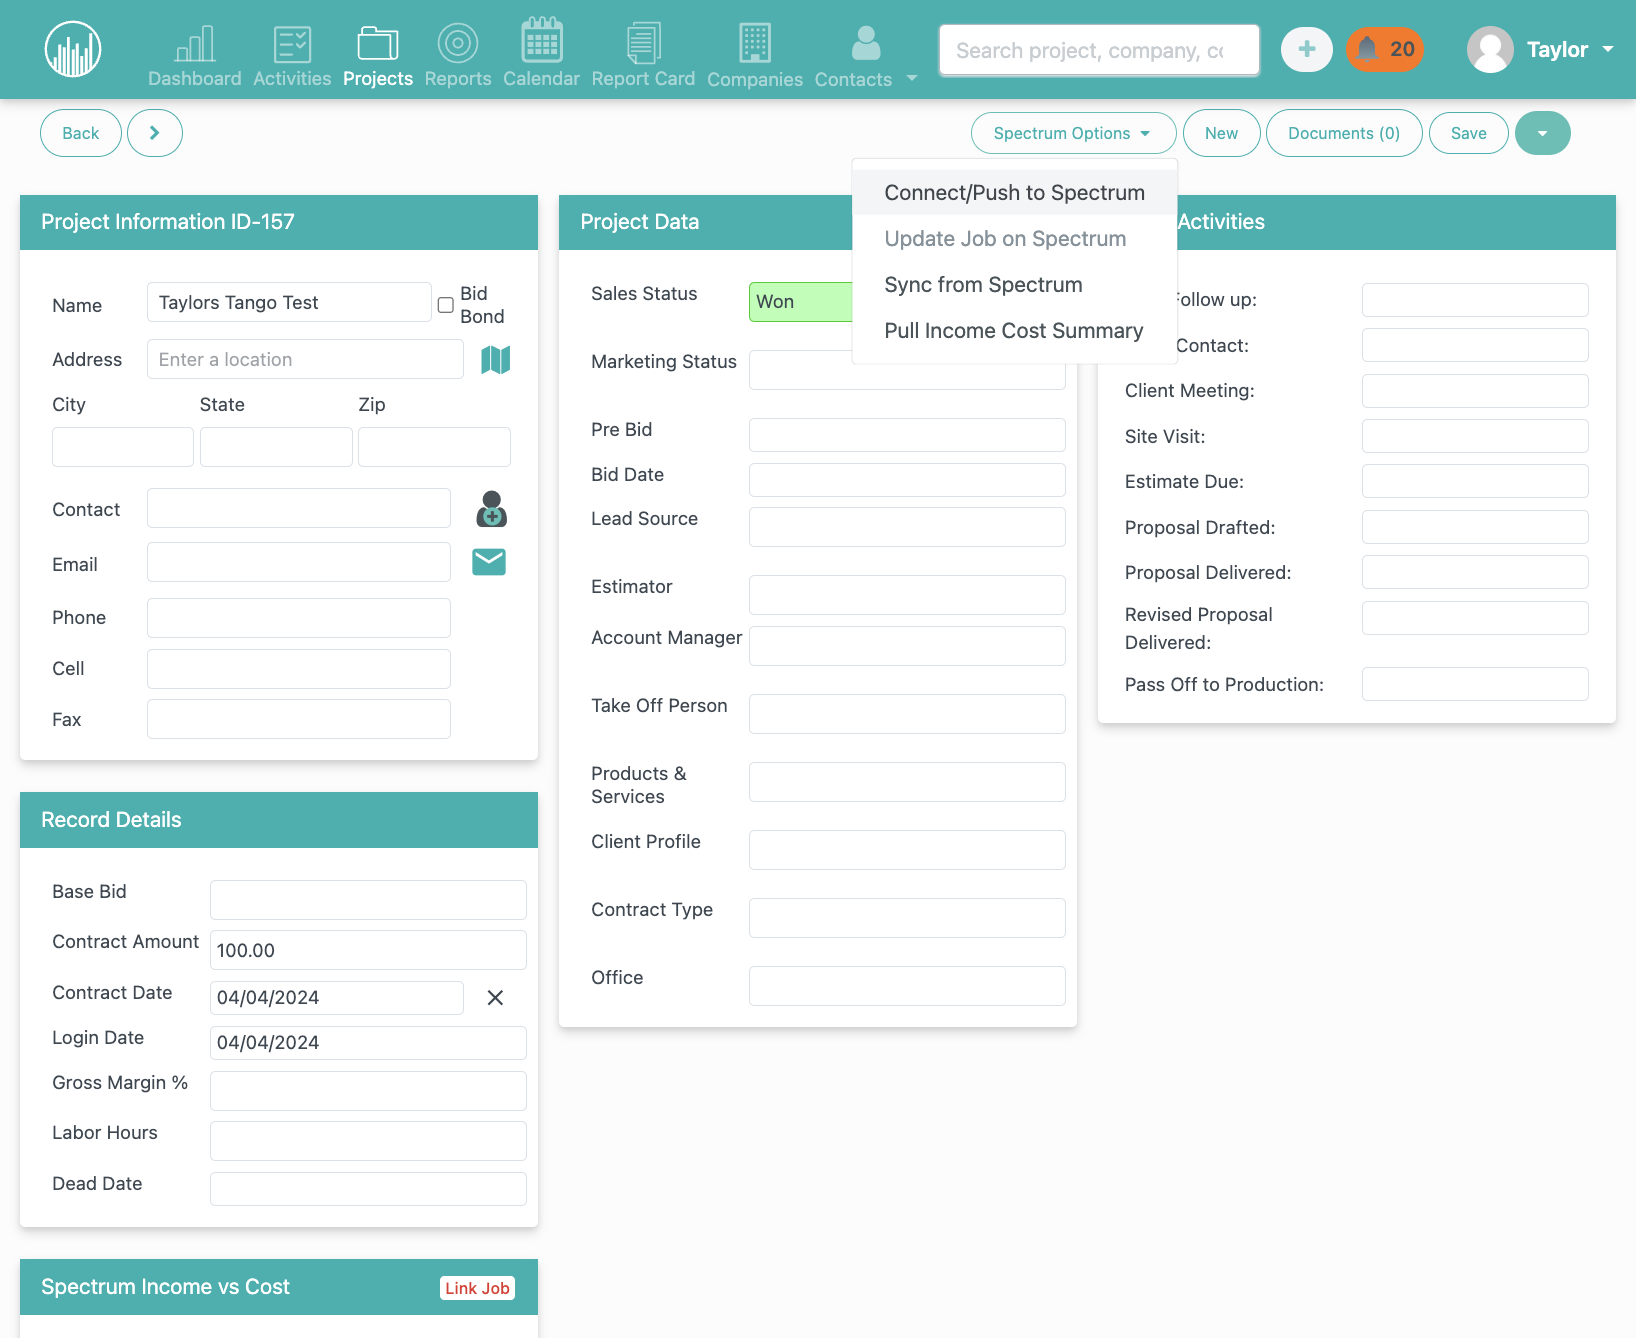The height and width of the screenshot is (1338, 1636).
Task: Click the Estimator field
Action: click(x=907, y=594)
